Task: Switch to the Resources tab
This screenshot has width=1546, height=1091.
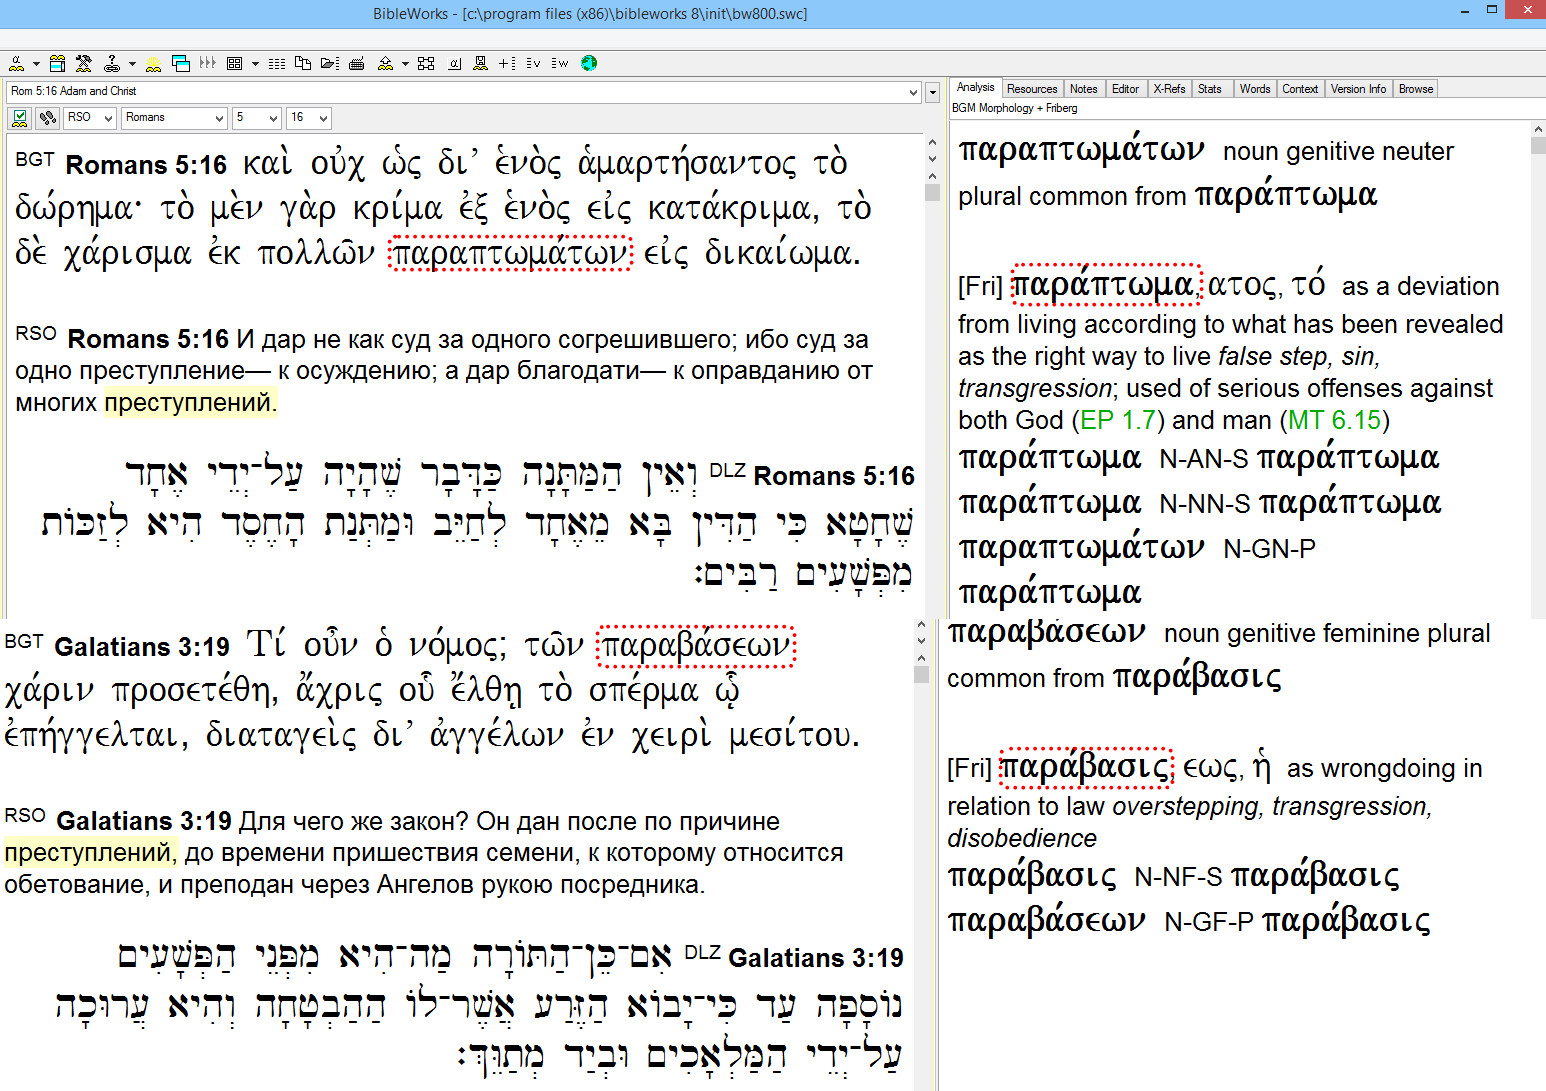Action: coord(1032,89)
